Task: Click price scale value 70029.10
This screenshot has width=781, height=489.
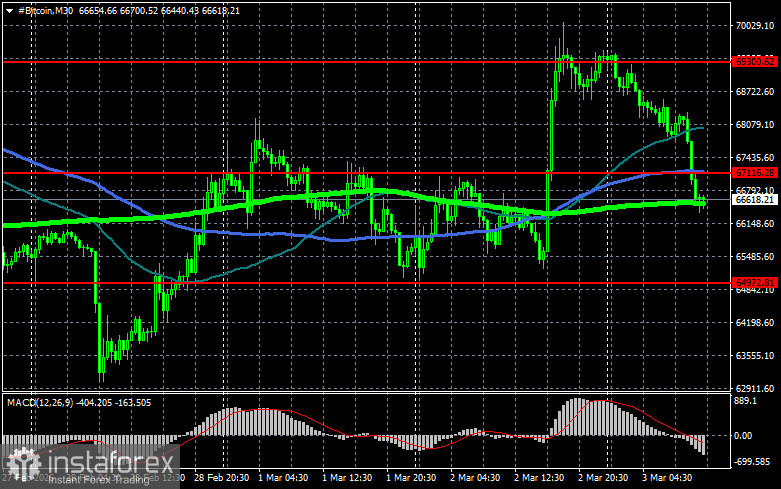Action: tap(755, 25)
